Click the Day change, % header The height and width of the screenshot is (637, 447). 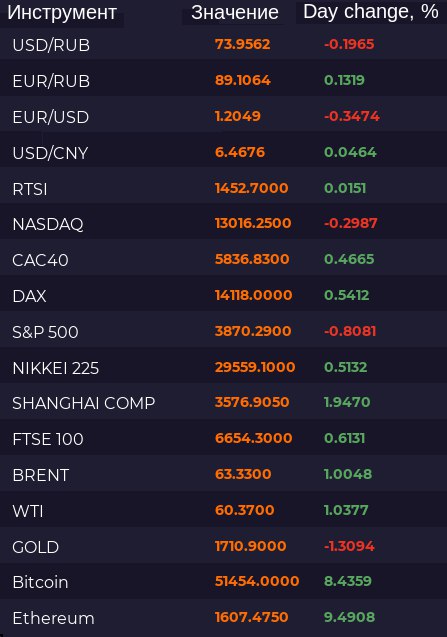(x=371, y=12)
